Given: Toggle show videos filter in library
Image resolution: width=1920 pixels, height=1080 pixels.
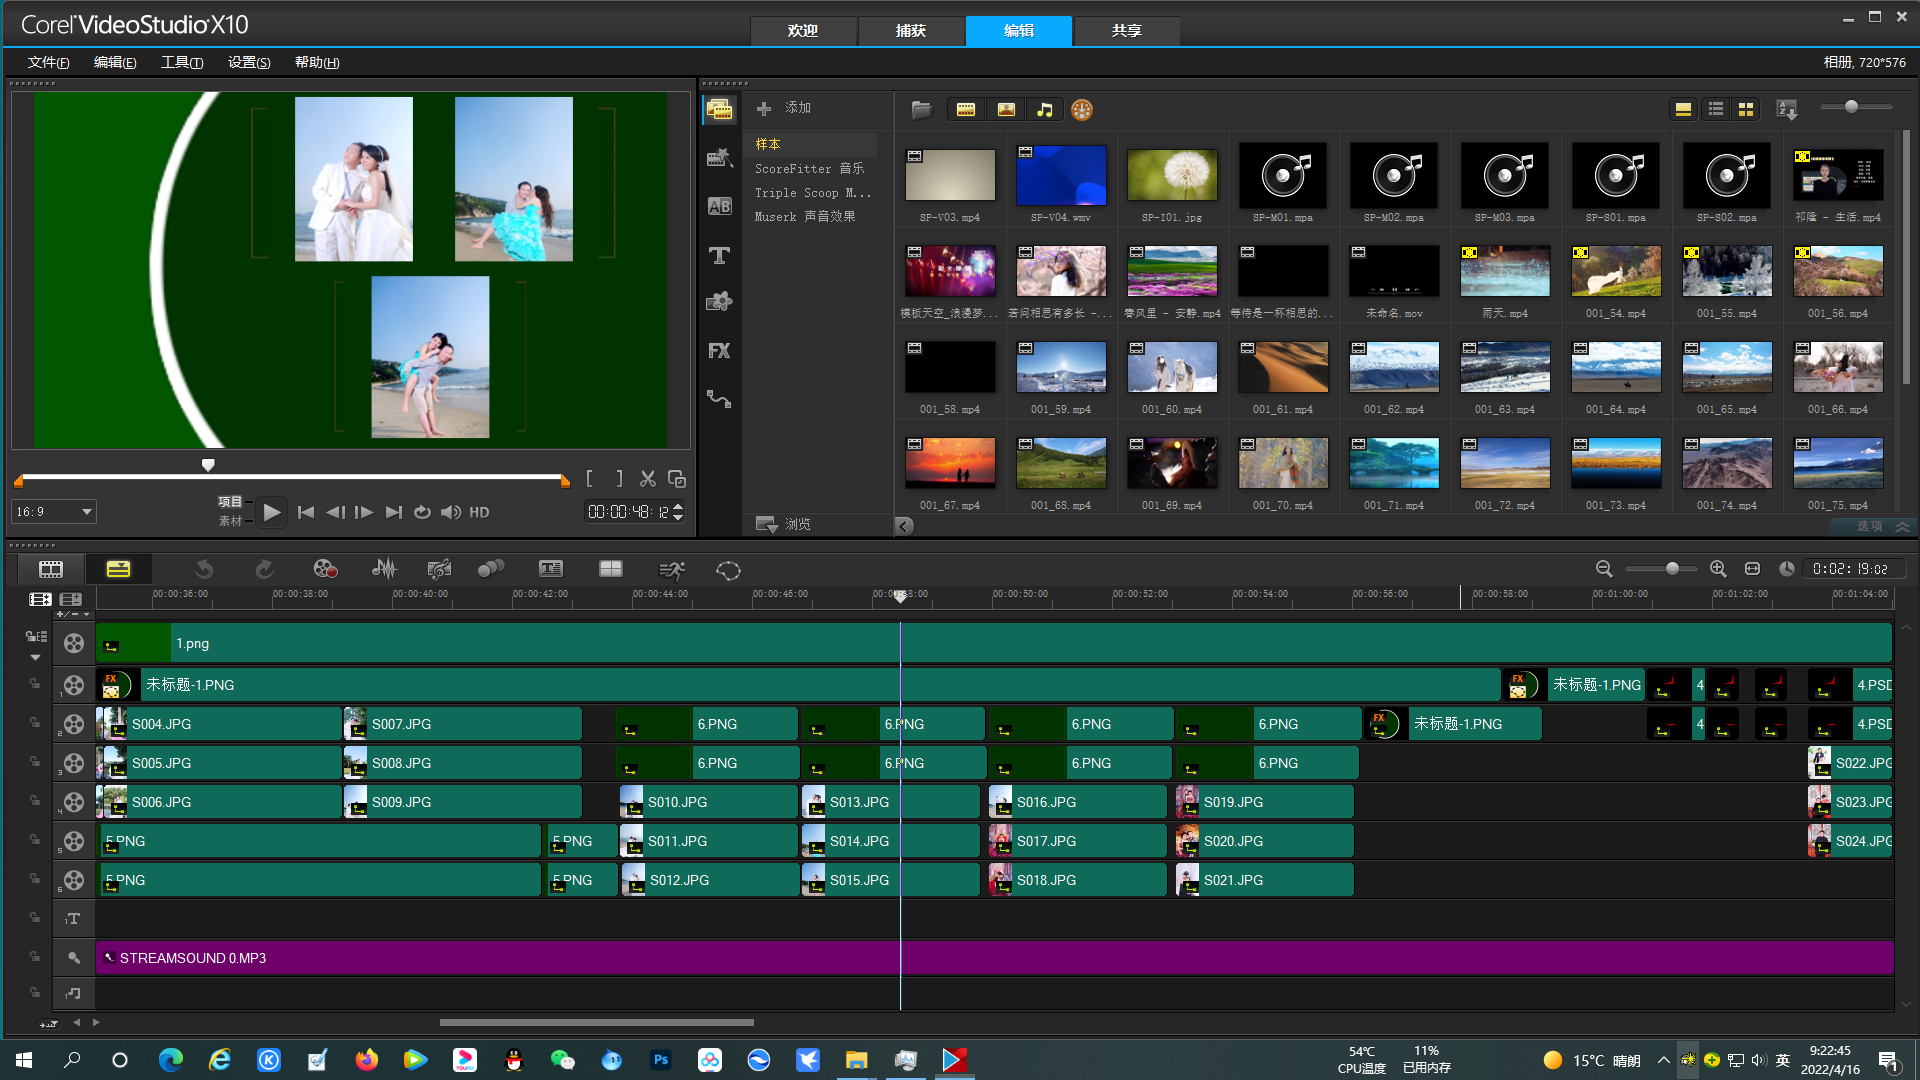Looking at the screenshot, I should (x=966, y=109).
